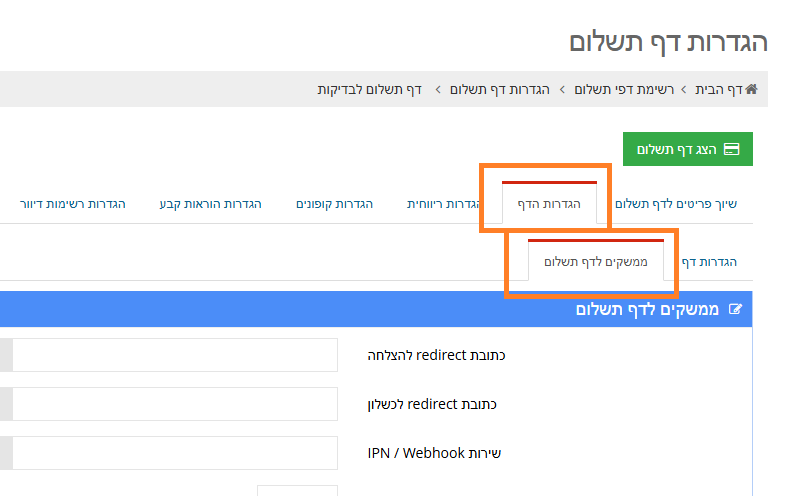The height and width of the screenshot is (496, 786).
Task: Go to 'רשימת דפי תשלום' breadcrumb link
Action: coord(624,90)
